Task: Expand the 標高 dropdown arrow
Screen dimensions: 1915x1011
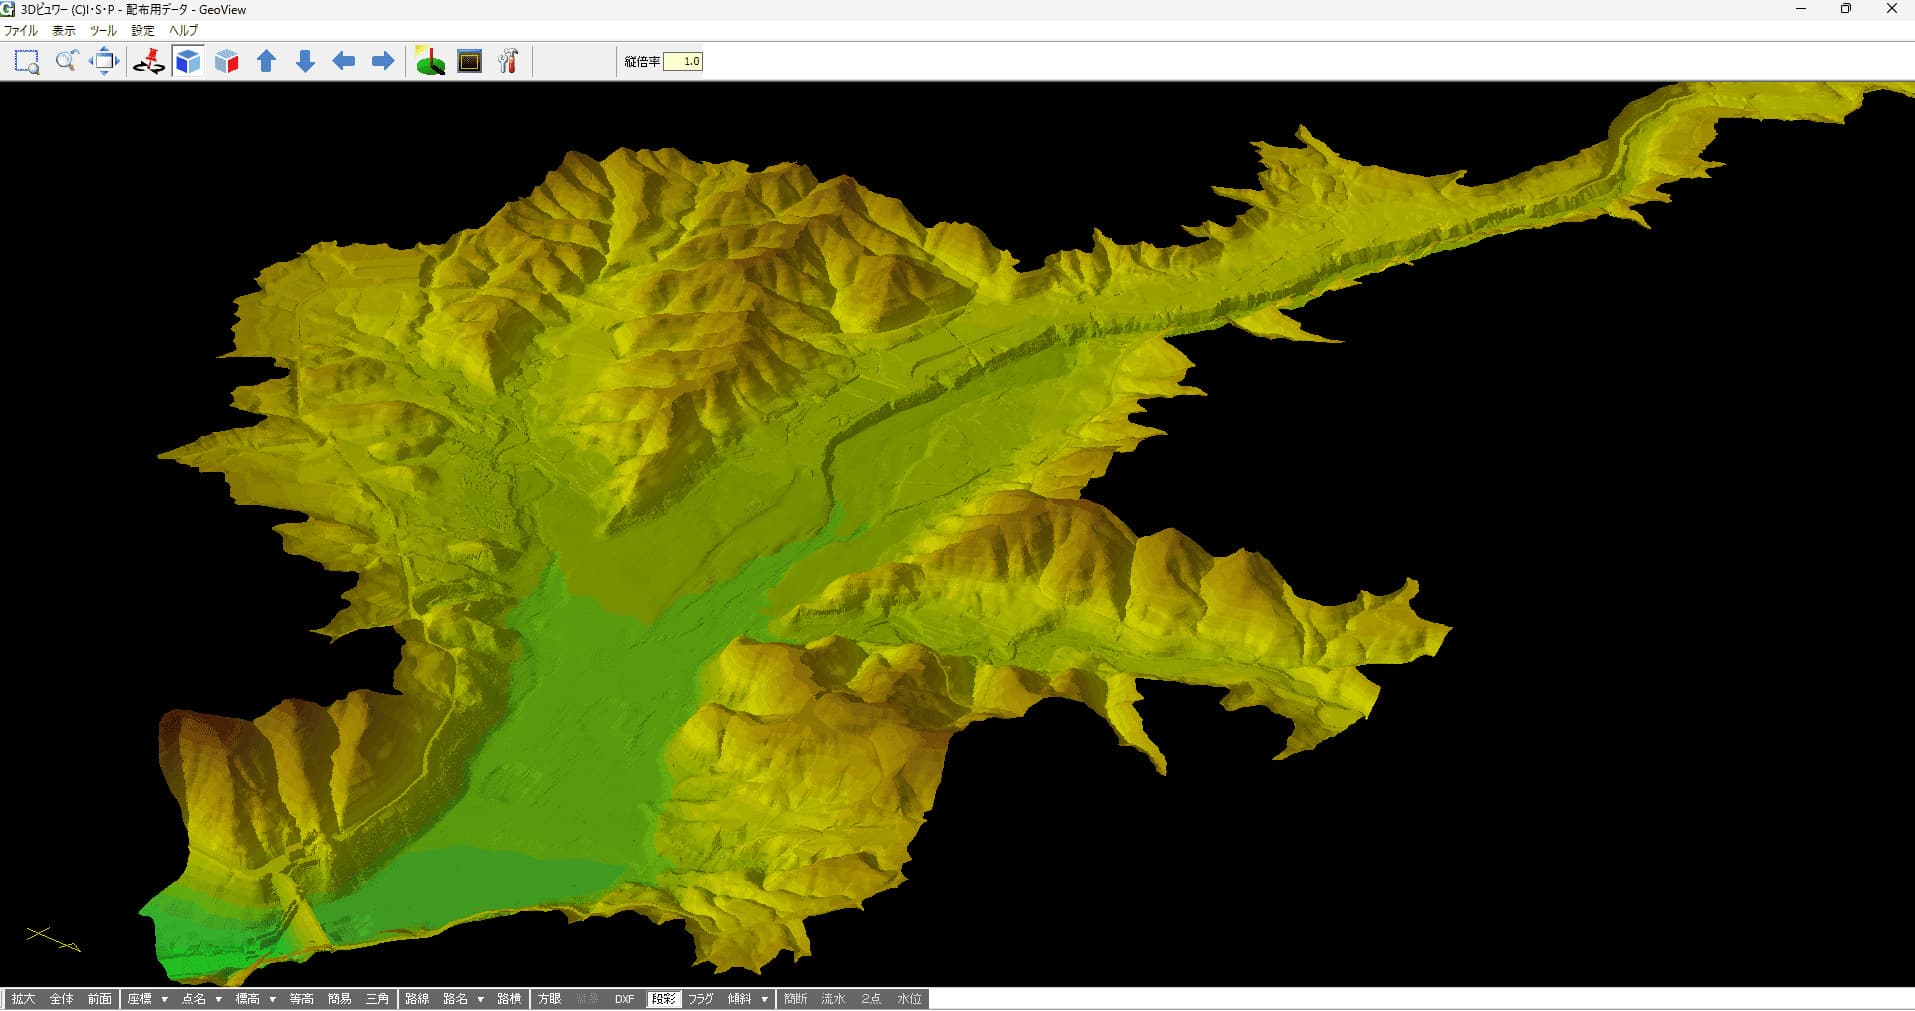Action: (272, 999)
